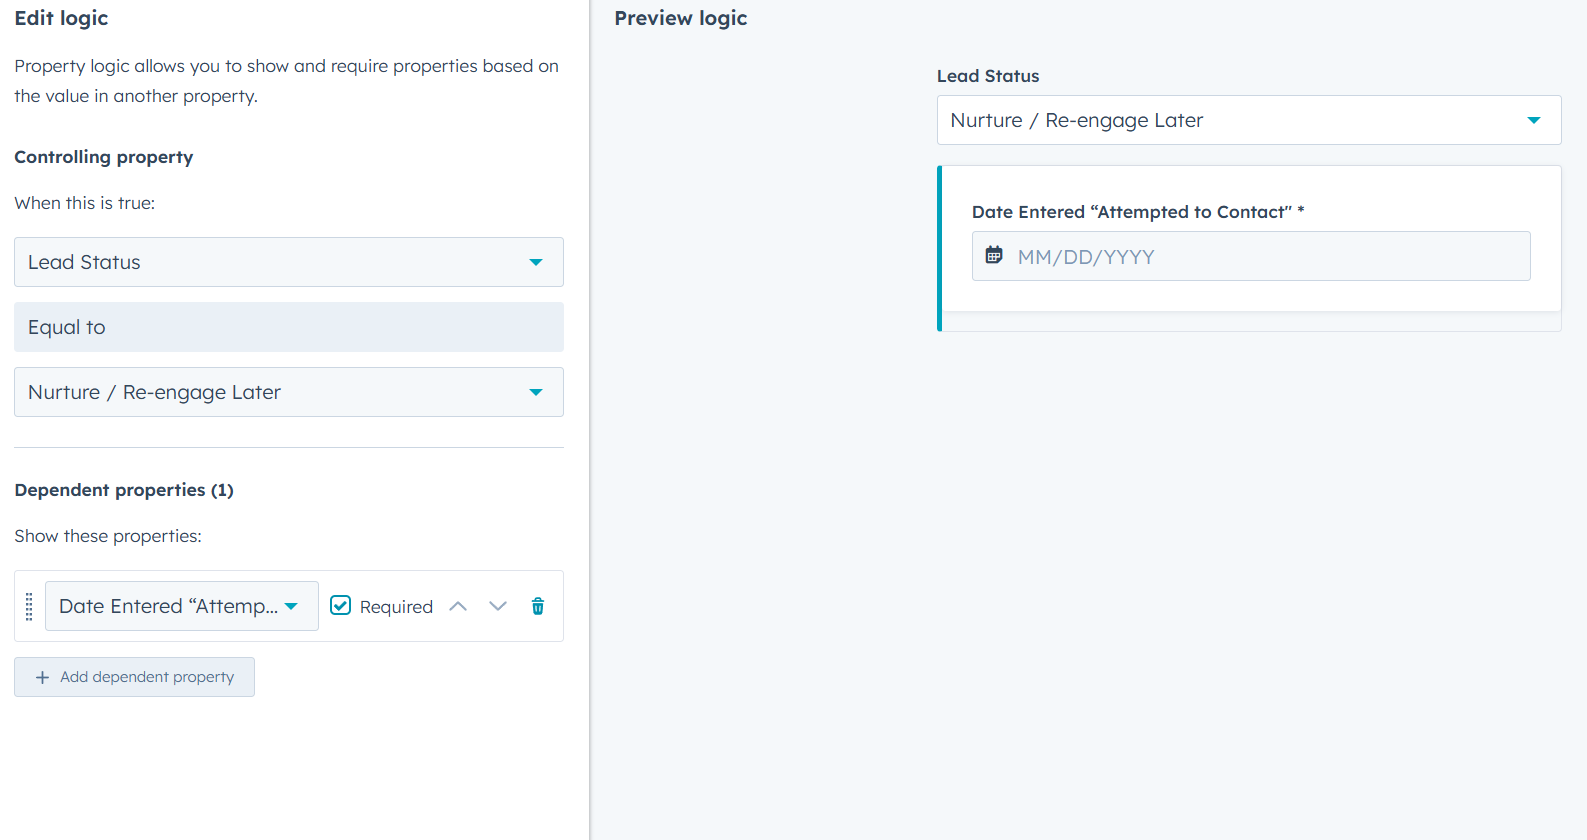Screen dimensions: 1587x840
Task: Click the plus icon on Add dependent property
Action: [x=42, y=677]
